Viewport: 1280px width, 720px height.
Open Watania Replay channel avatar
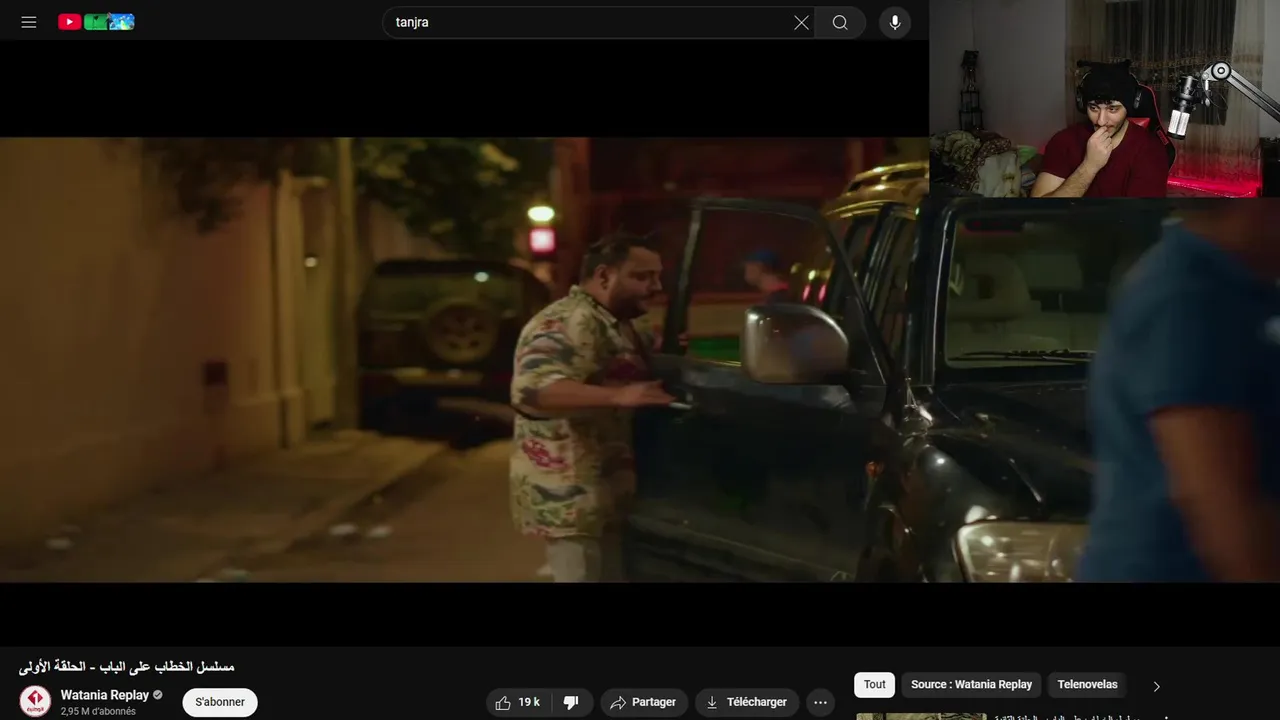35,701
